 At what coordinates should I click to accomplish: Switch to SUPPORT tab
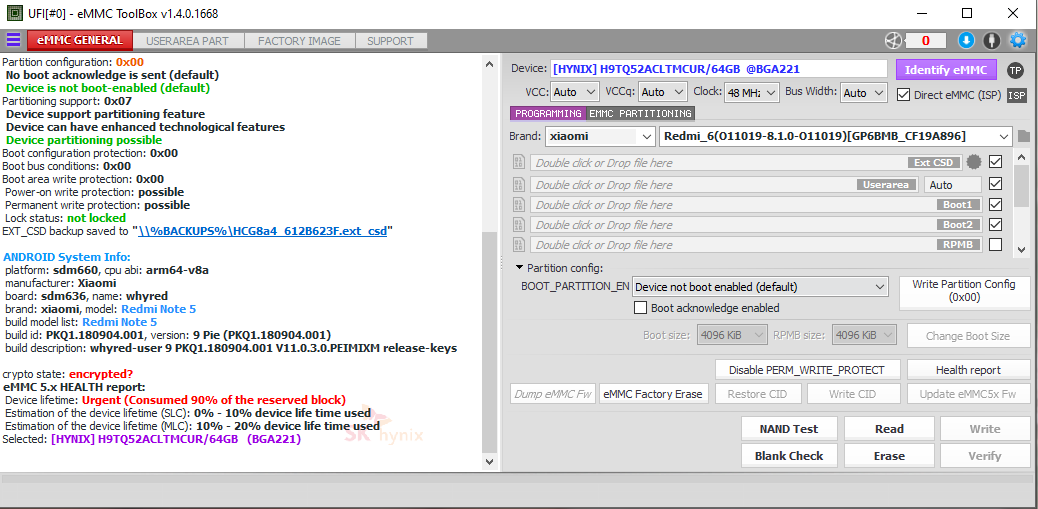click(x=391, y=41)
